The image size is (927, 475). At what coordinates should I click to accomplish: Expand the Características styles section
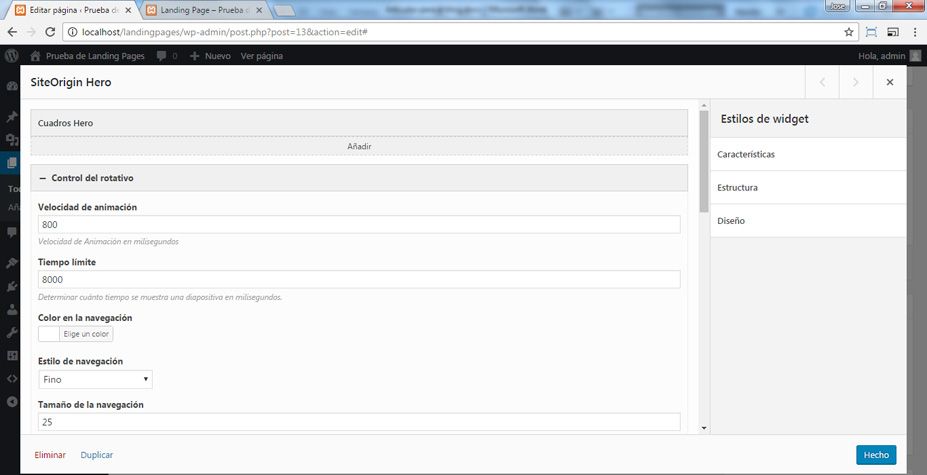[x=808, y=154]
